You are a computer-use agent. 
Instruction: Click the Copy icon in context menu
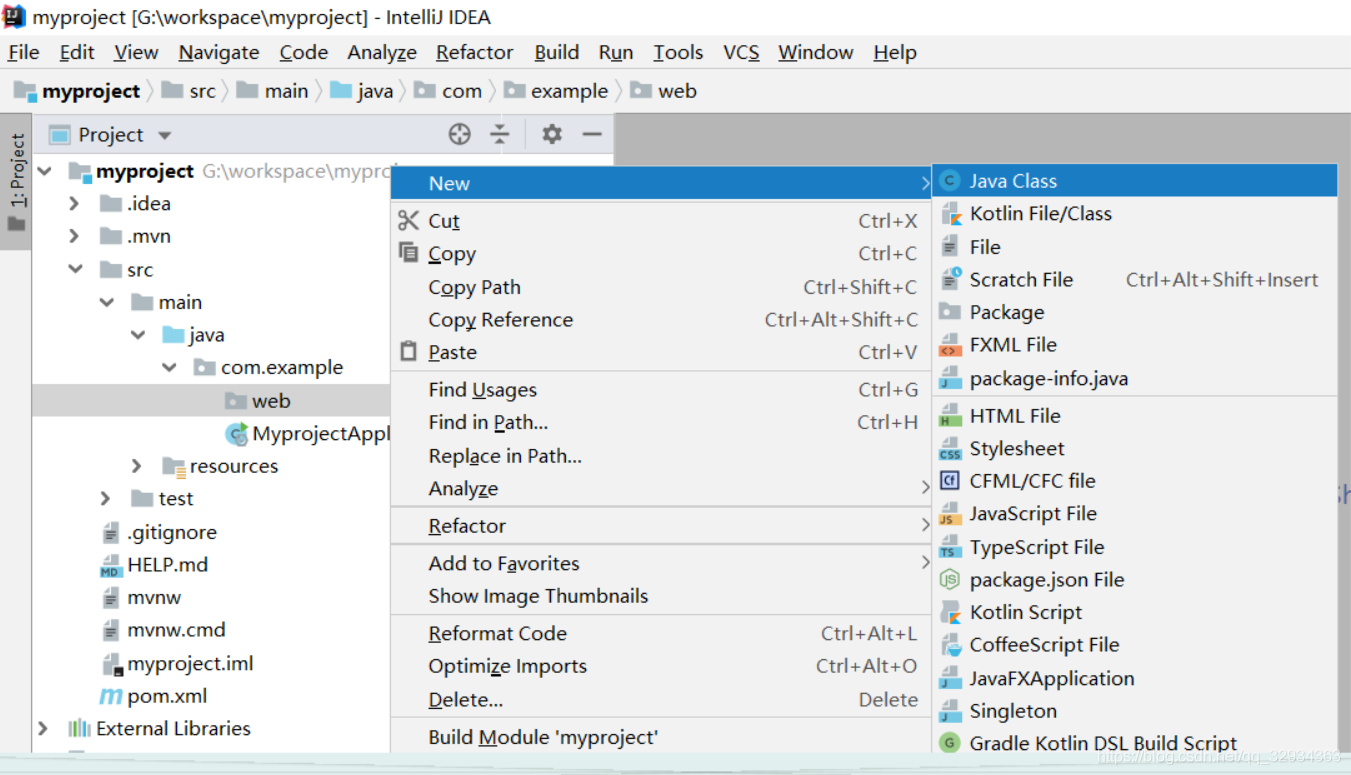click(x=408, y=253)
